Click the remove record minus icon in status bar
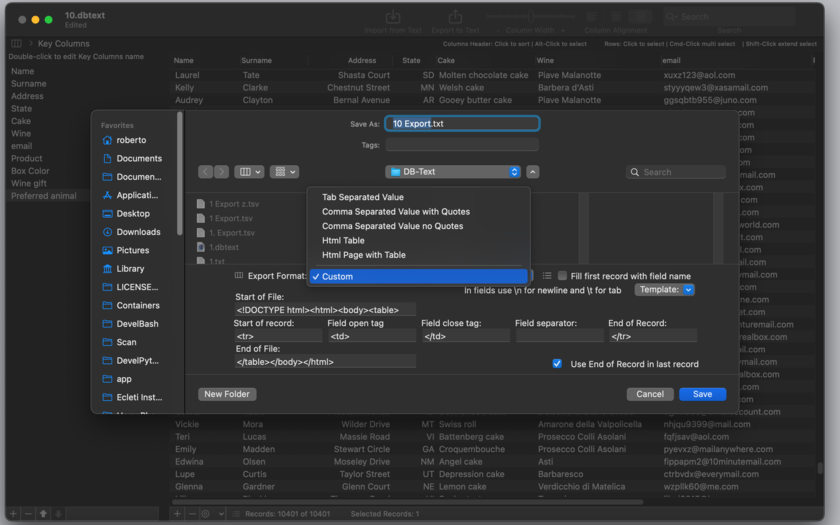 click(192, 514)
